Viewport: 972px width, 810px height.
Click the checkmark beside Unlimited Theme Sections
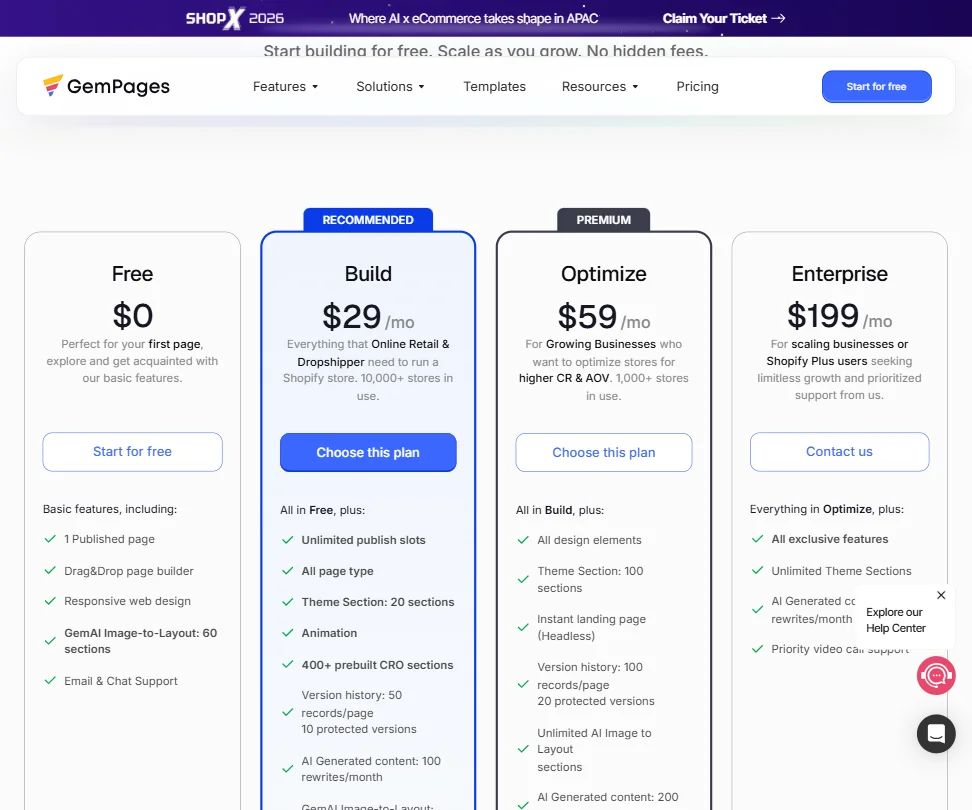tap(758, 571)
